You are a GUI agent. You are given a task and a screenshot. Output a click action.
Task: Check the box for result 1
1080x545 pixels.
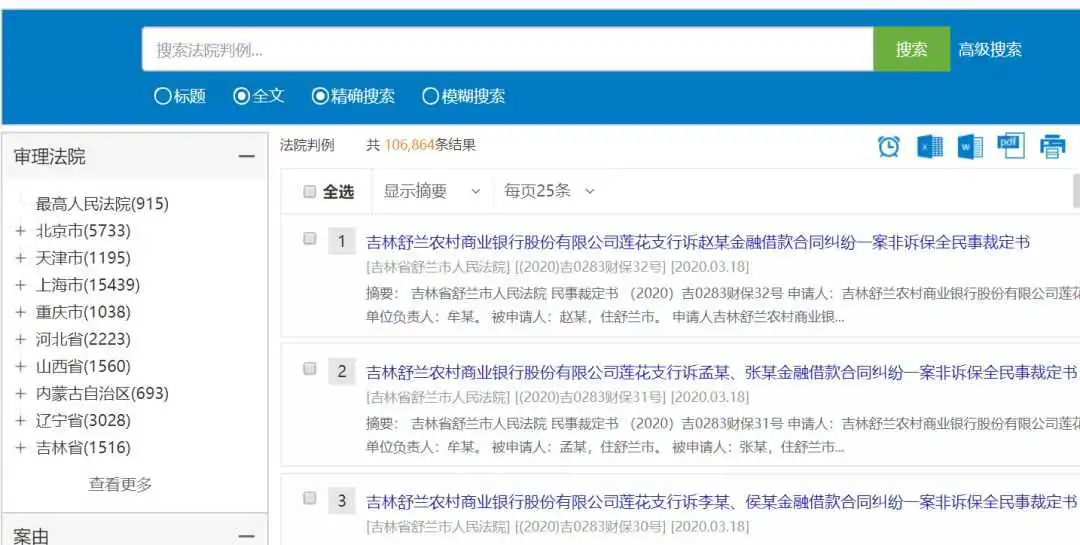pyautogui.click(x=310, y=238)
